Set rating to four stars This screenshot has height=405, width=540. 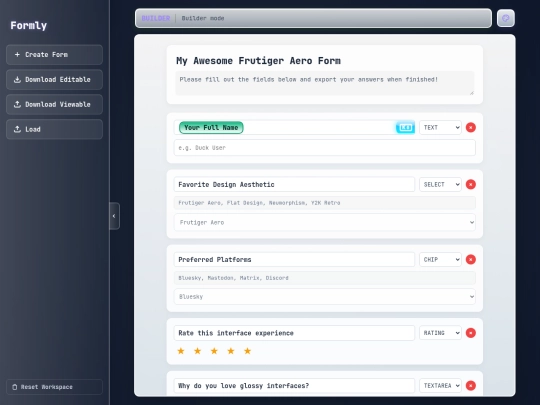tap(231, 351)
